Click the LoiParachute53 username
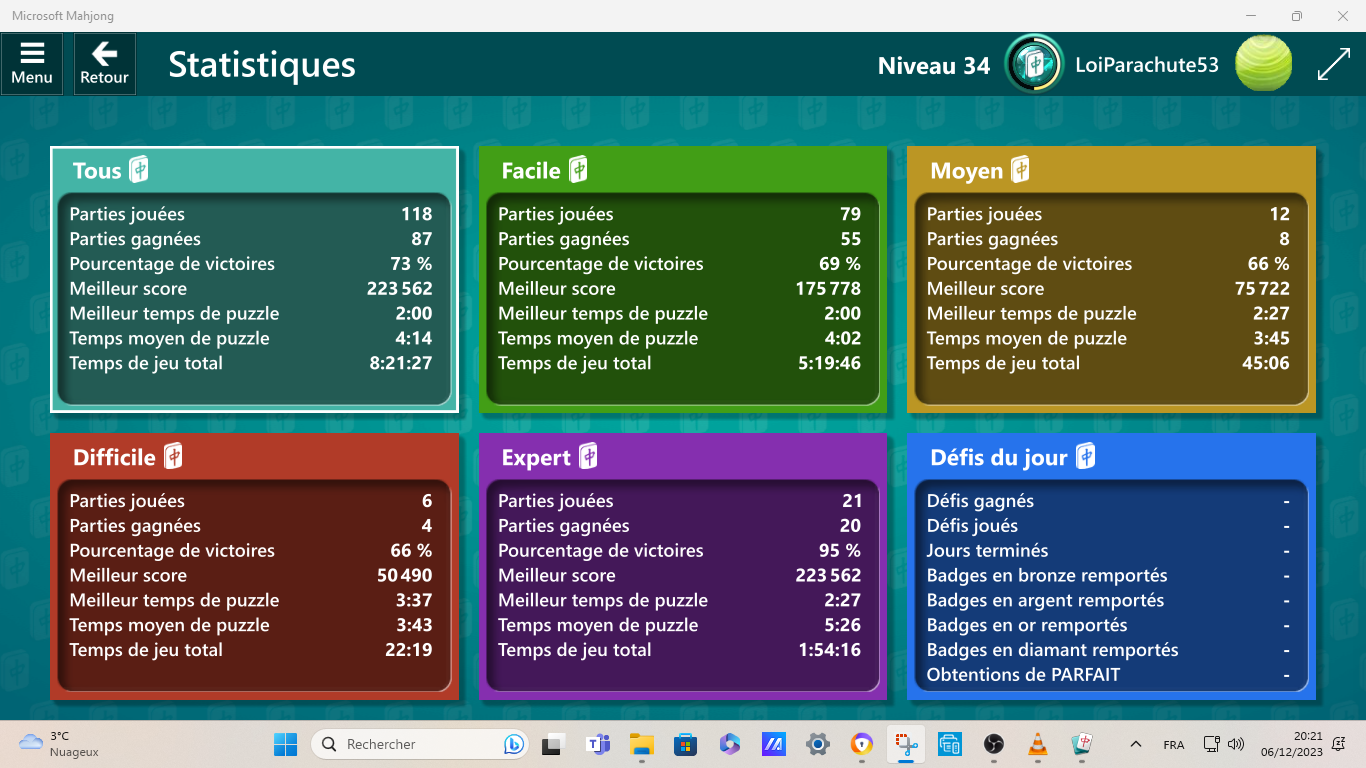 pyautogui.click(x=1147, y=65)
